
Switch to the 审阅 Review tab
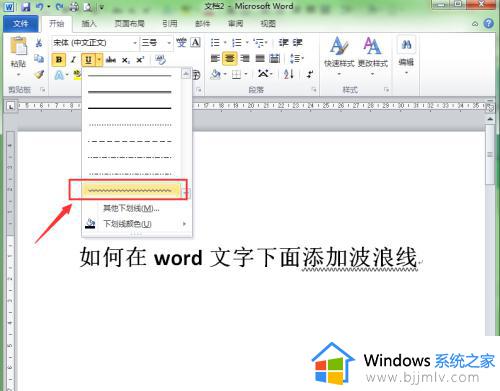click(x=236, y=24)
